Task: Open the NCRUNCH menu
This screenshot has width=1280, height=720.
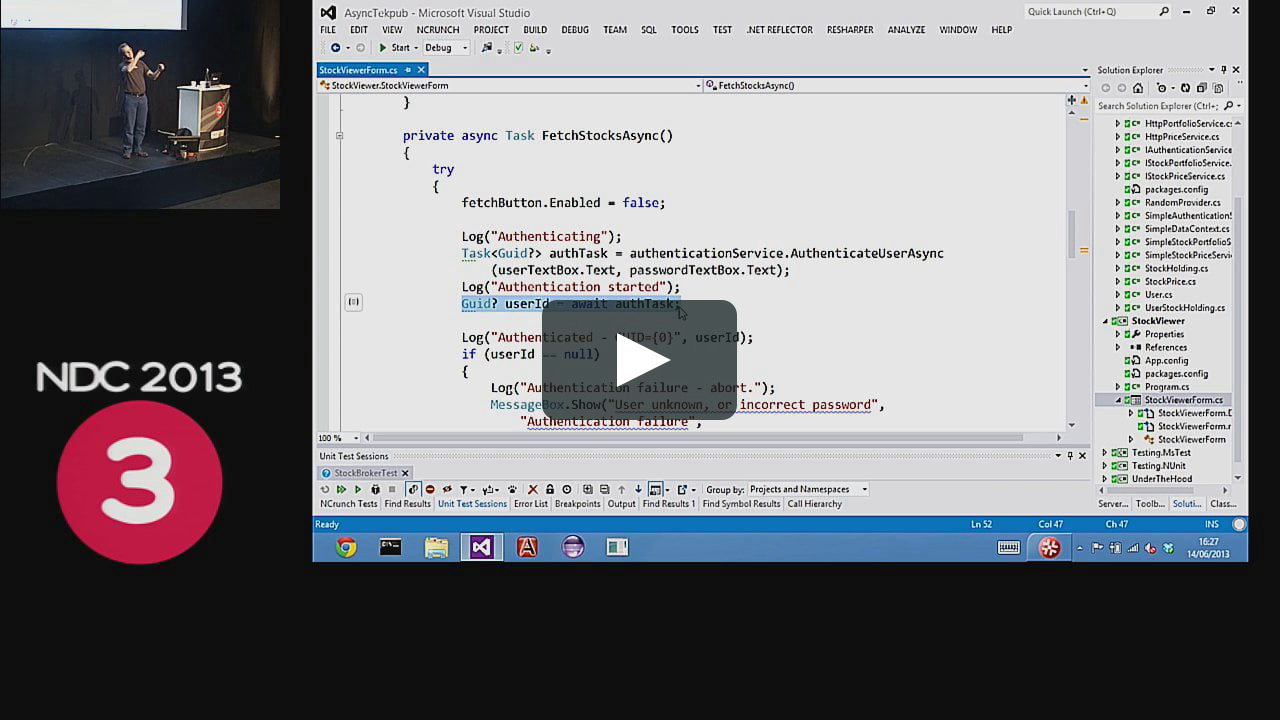Action: tap(438, 30)
